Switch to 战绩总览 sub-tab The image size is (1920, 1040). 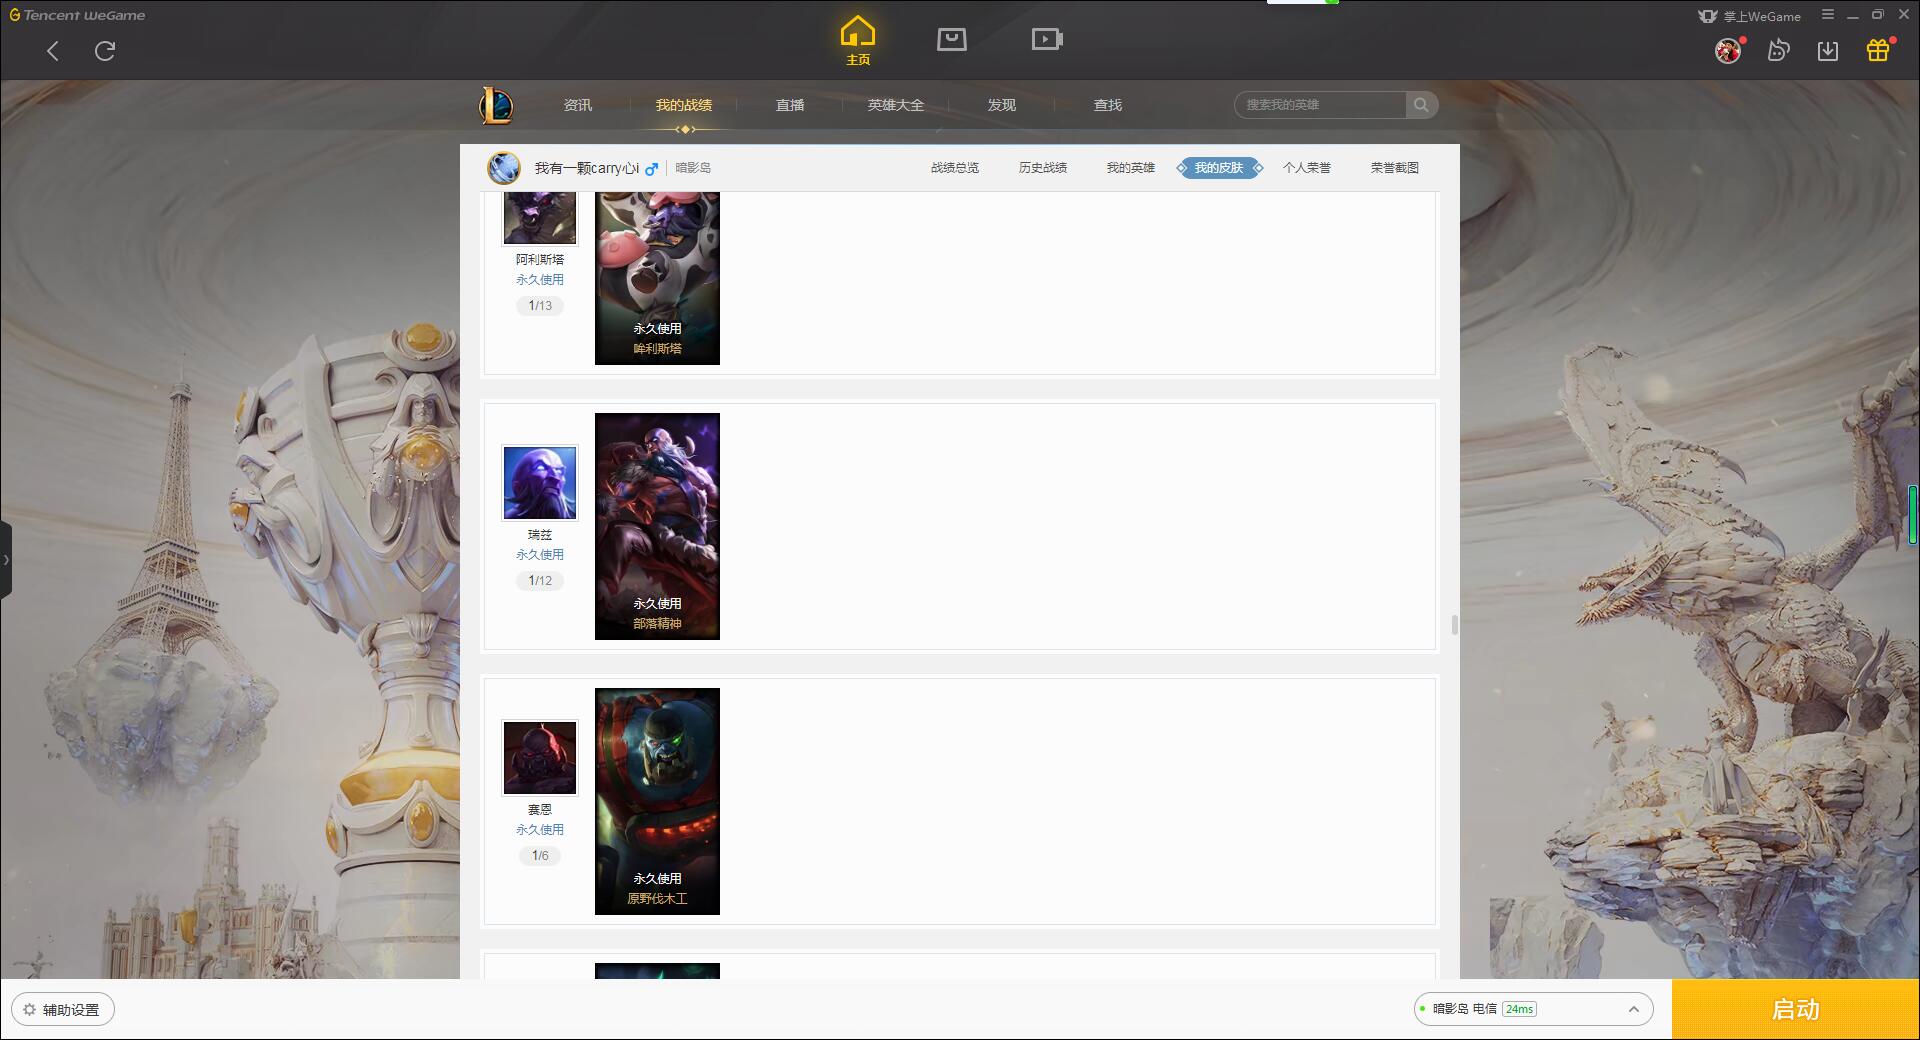click(955, 168)
